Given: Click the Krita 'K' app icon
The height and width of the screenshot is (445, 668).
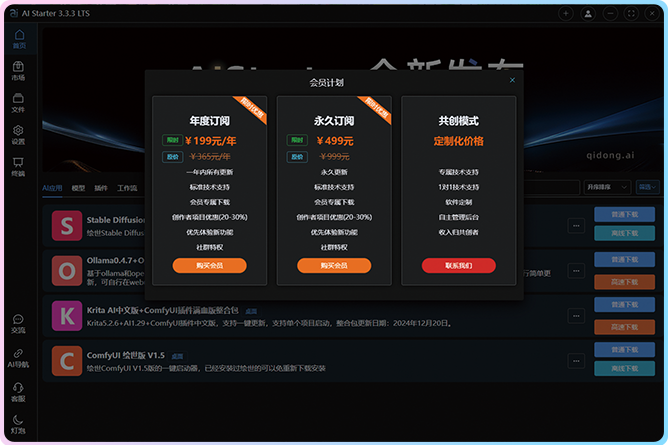Looking at the screenshot, I should [67, 316].
